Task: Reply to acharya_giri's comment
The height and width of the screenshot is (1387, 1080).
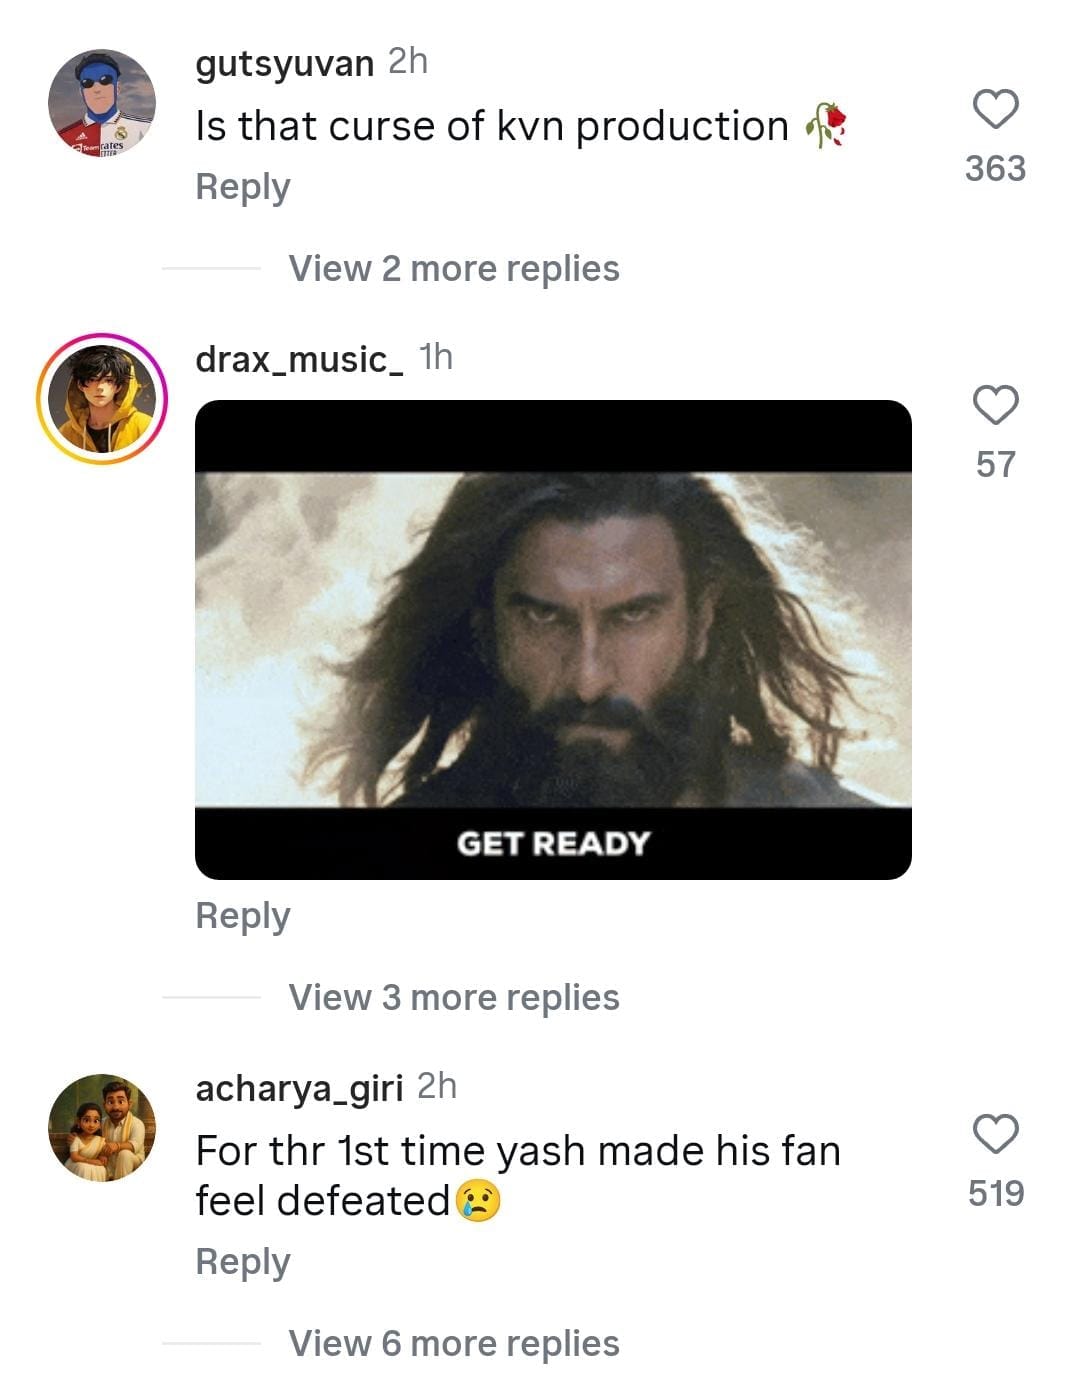Action: coord(243,1262)
